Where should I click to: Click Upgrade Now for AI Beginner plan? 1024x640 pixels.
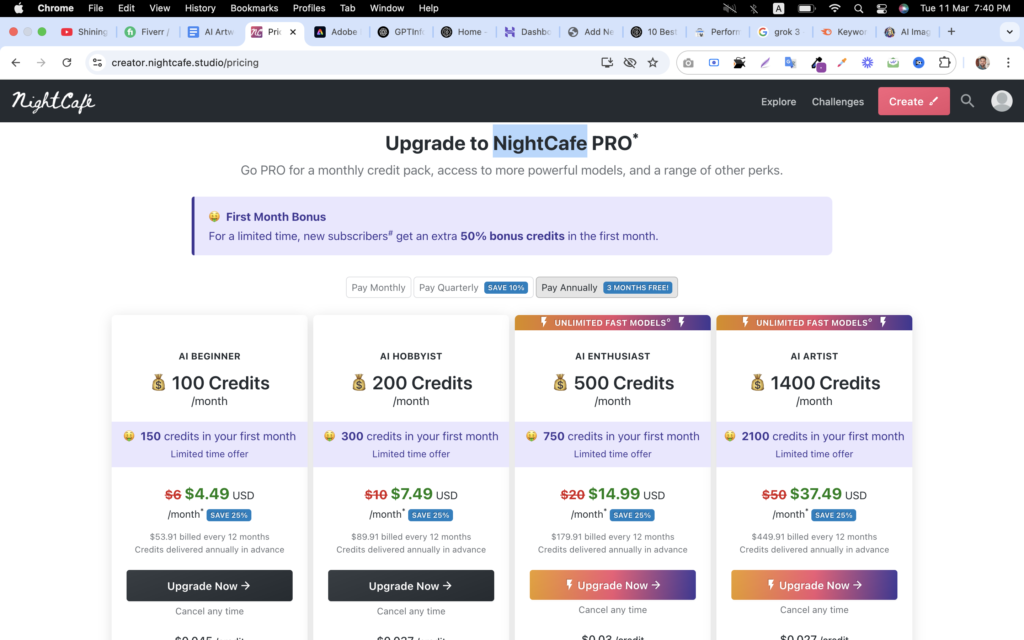point(209,586)
